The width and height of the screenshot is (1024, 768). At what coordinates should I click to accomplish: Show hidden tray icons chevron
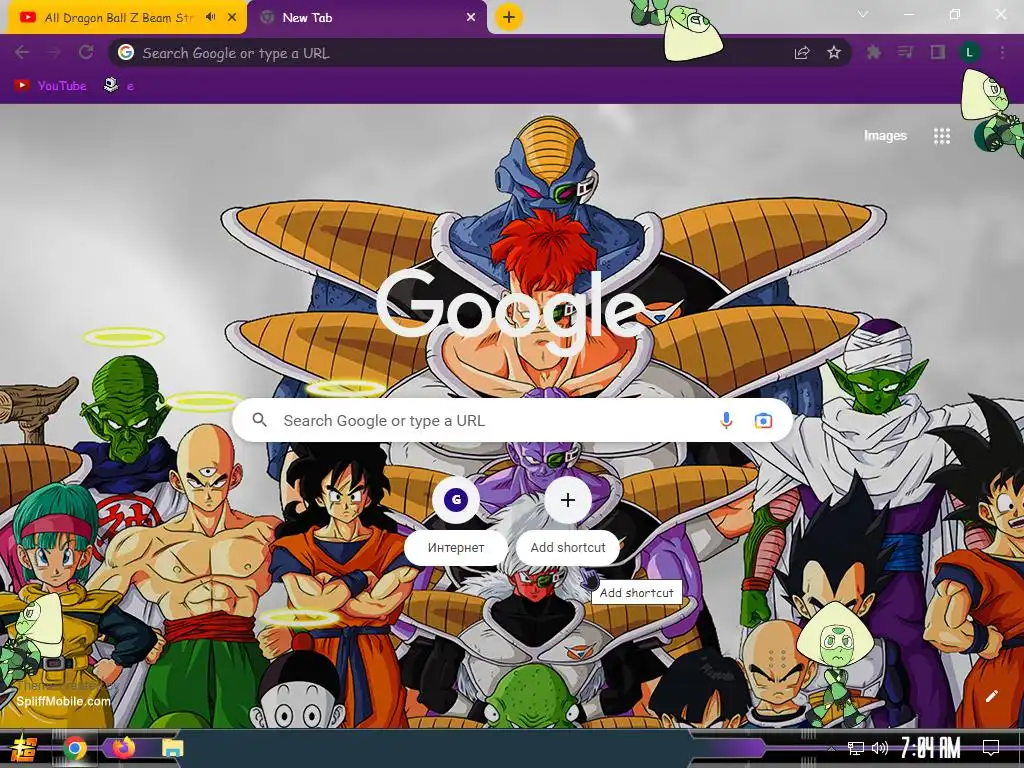click(831, 748)
